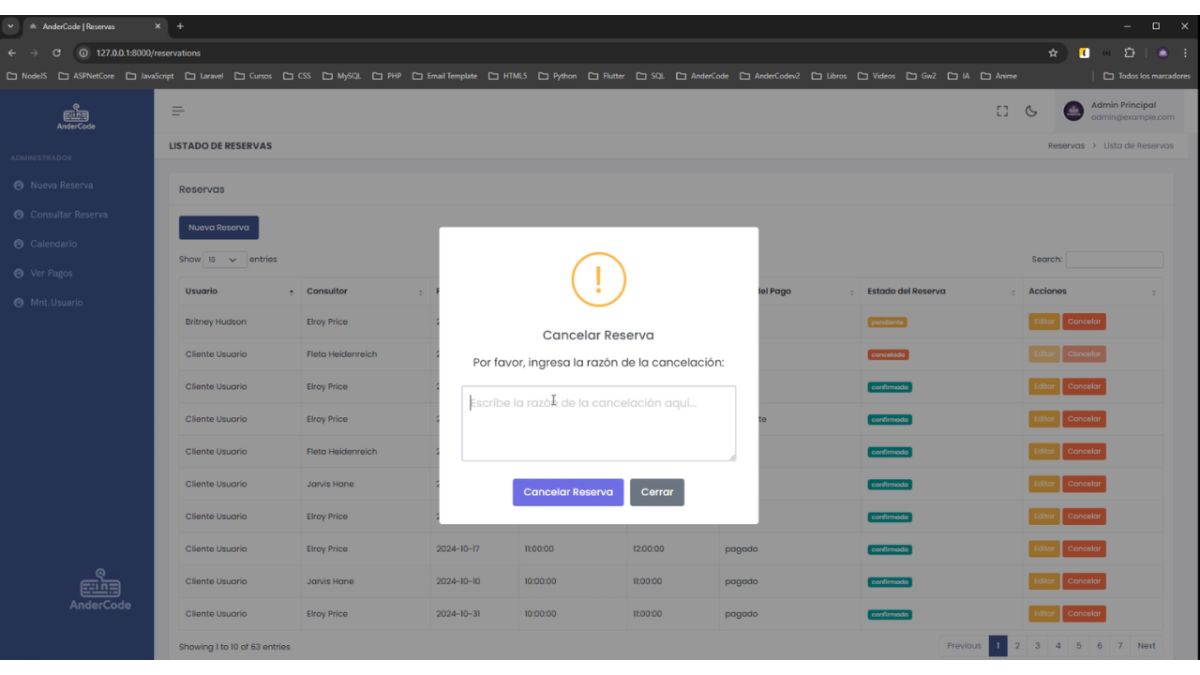Click the table Search input field

click(1114, 260)
